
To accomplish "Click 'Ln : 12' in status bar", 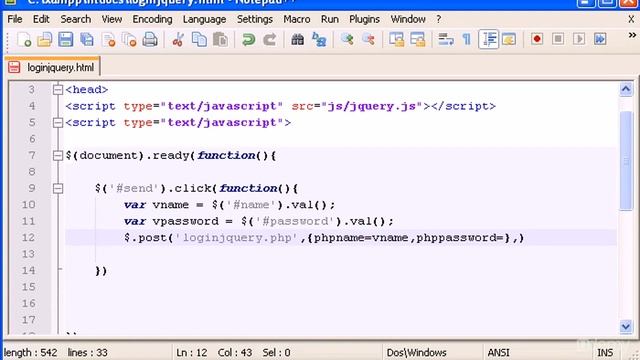I will (192, 352).
